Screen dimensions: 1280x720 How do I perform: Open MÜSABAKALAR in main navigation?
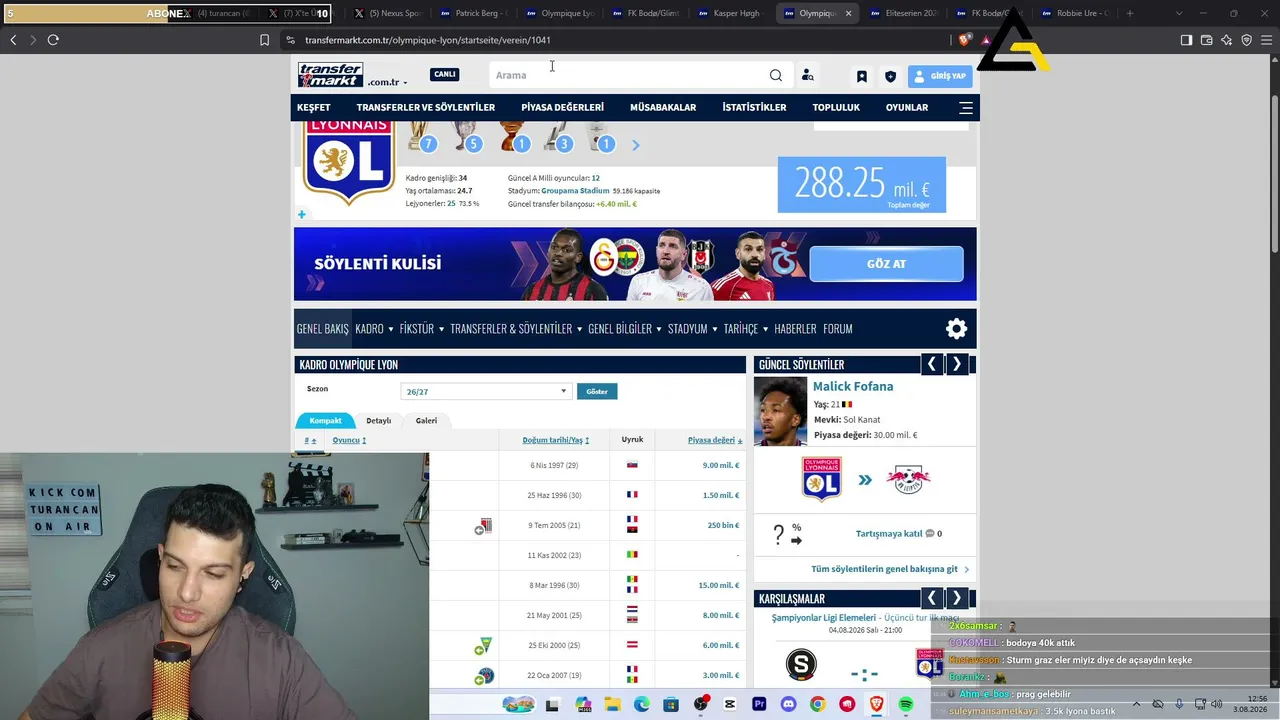point(663,107)
